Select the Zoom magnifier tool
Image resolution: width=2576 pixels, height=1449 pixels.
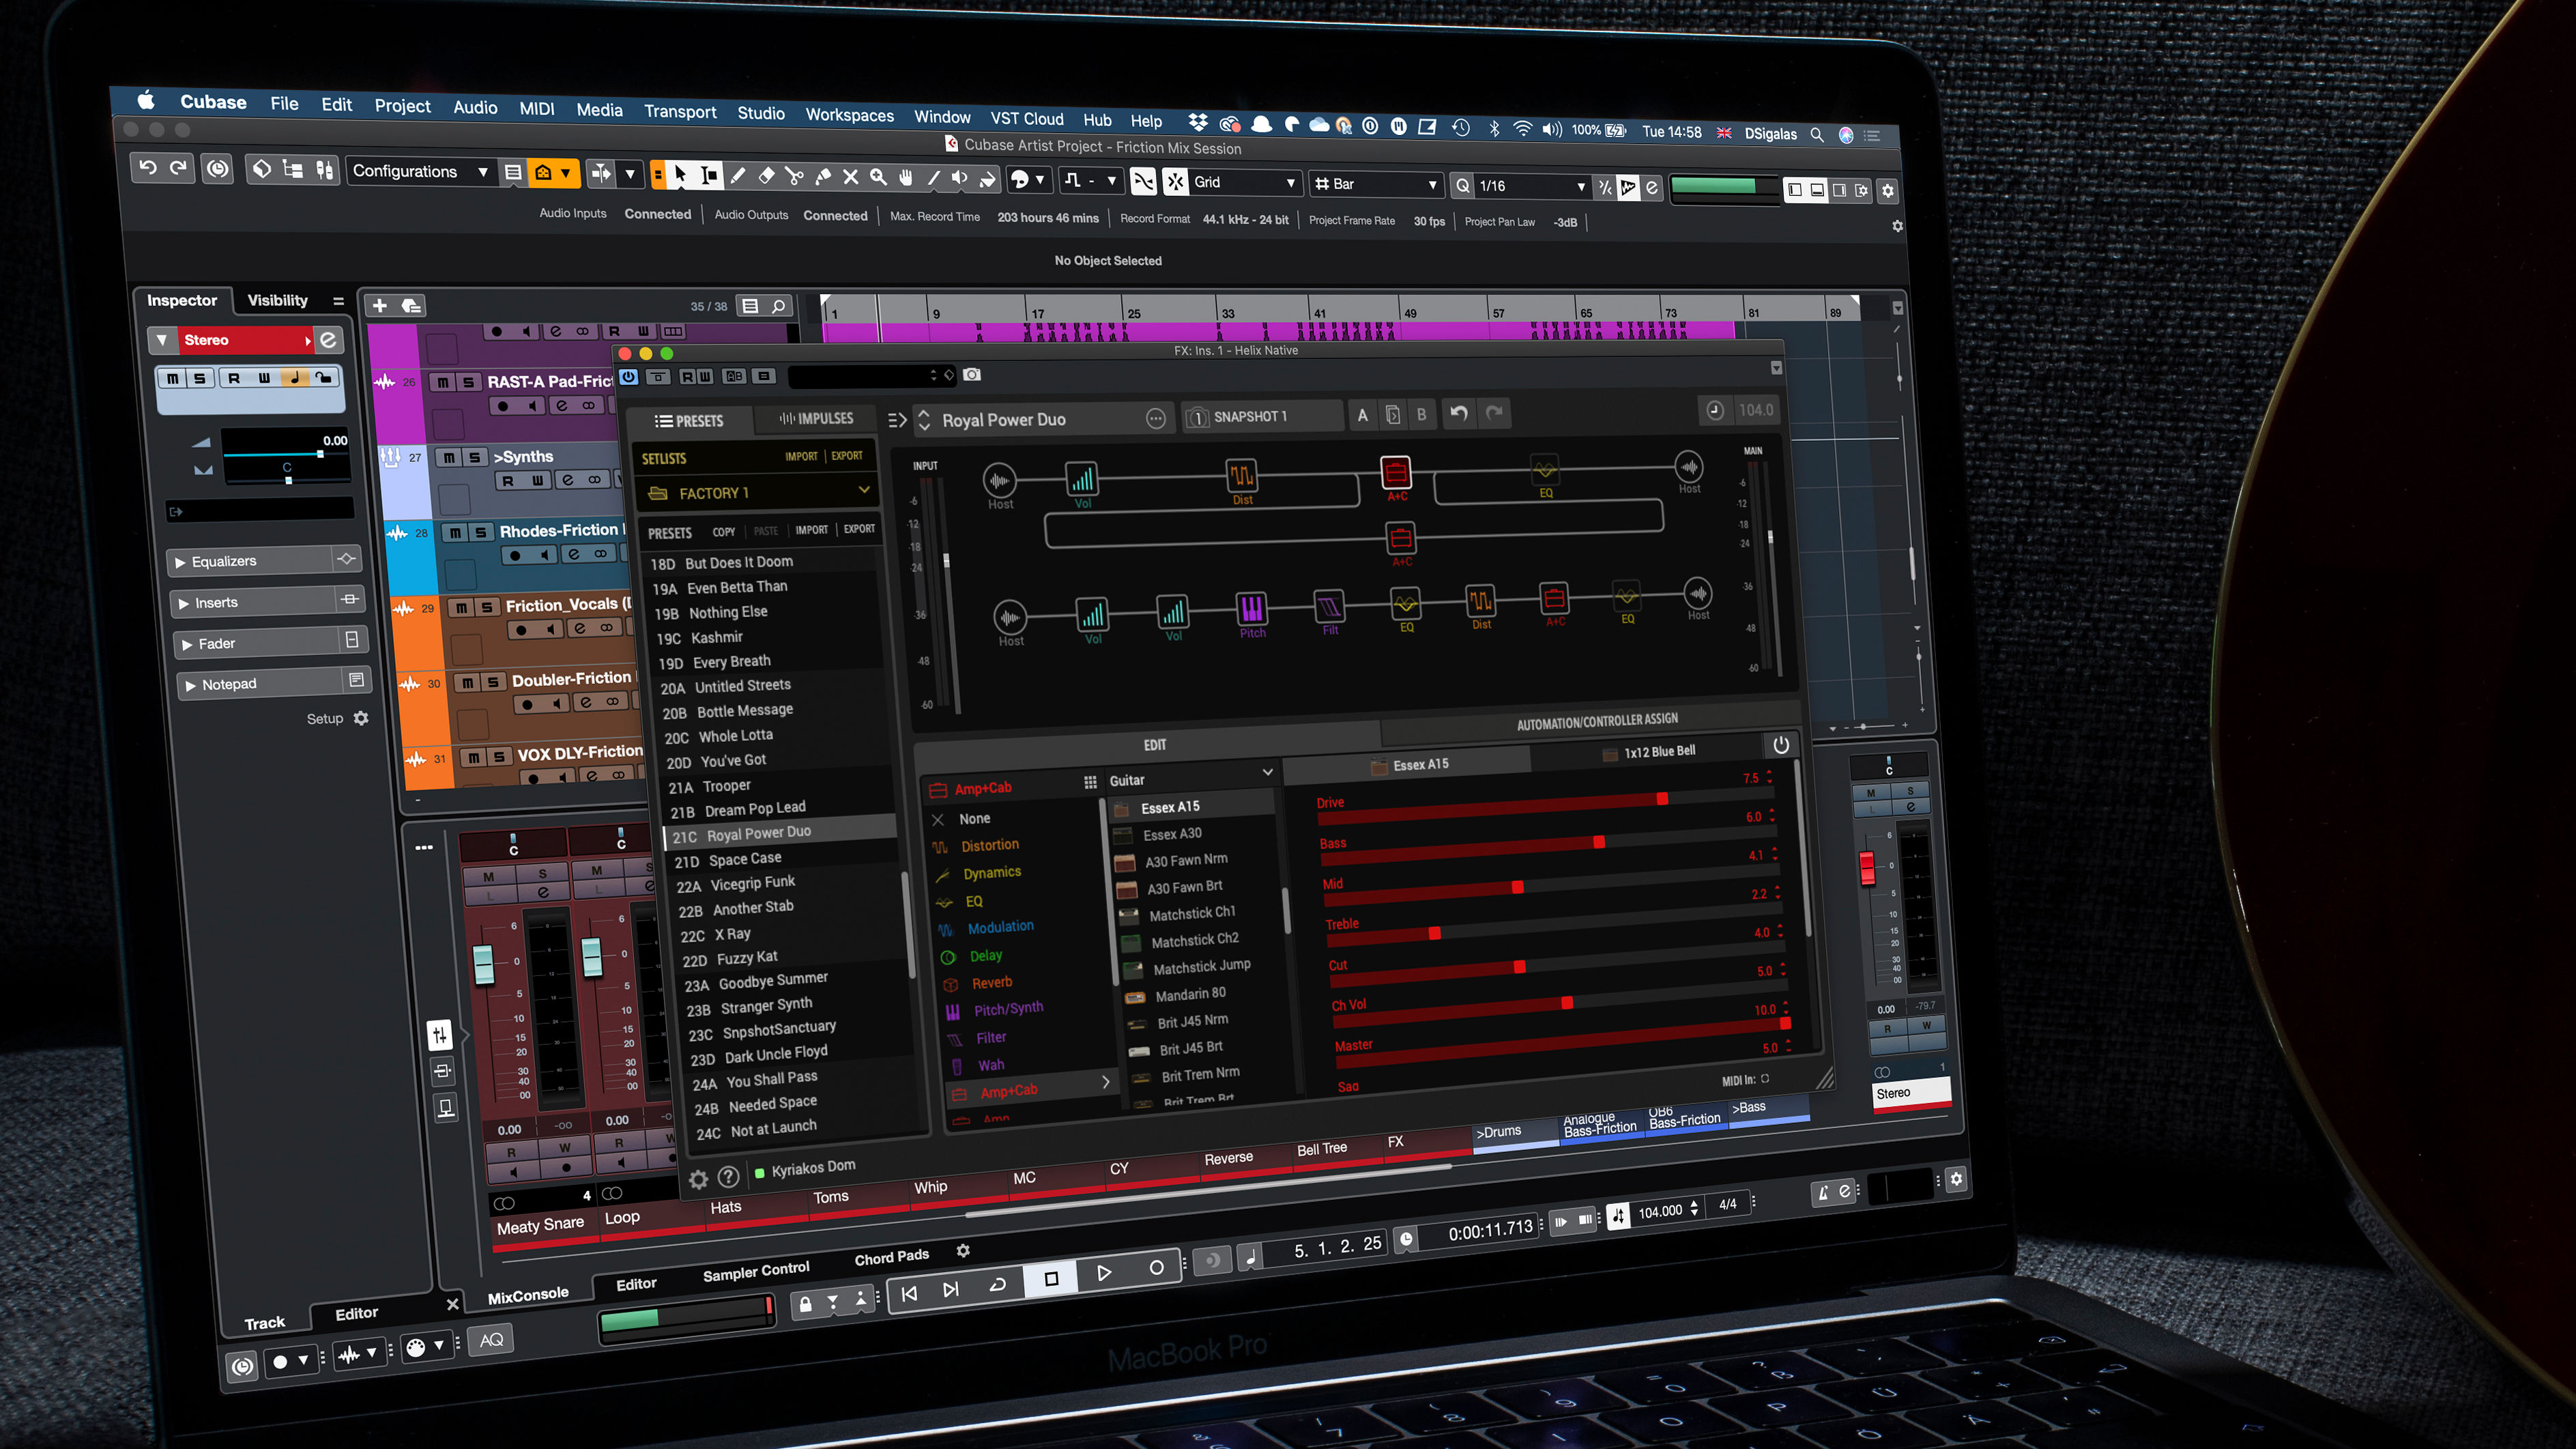[878, 177]
